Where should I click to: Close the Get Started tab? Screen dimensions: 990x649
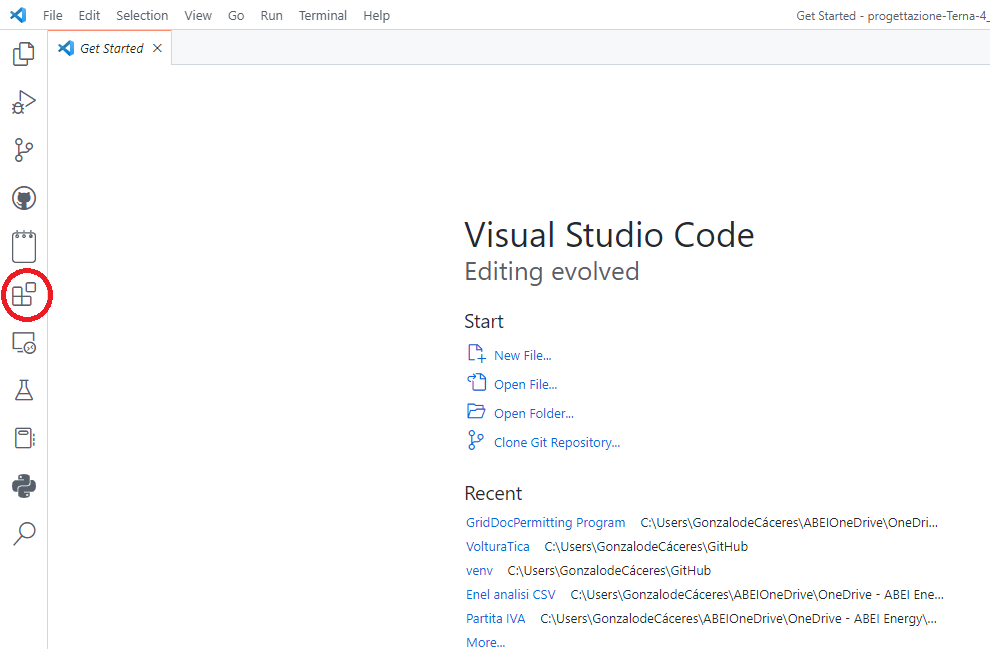(157, 47)
